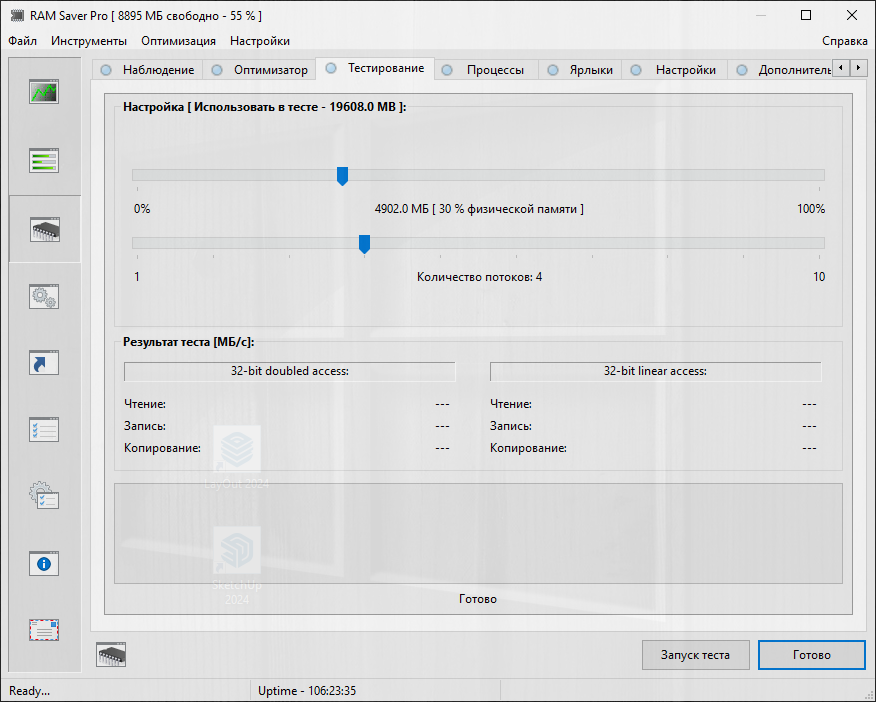Click the advanced gear-with-checklist sidebar icon

coord(44,496)
